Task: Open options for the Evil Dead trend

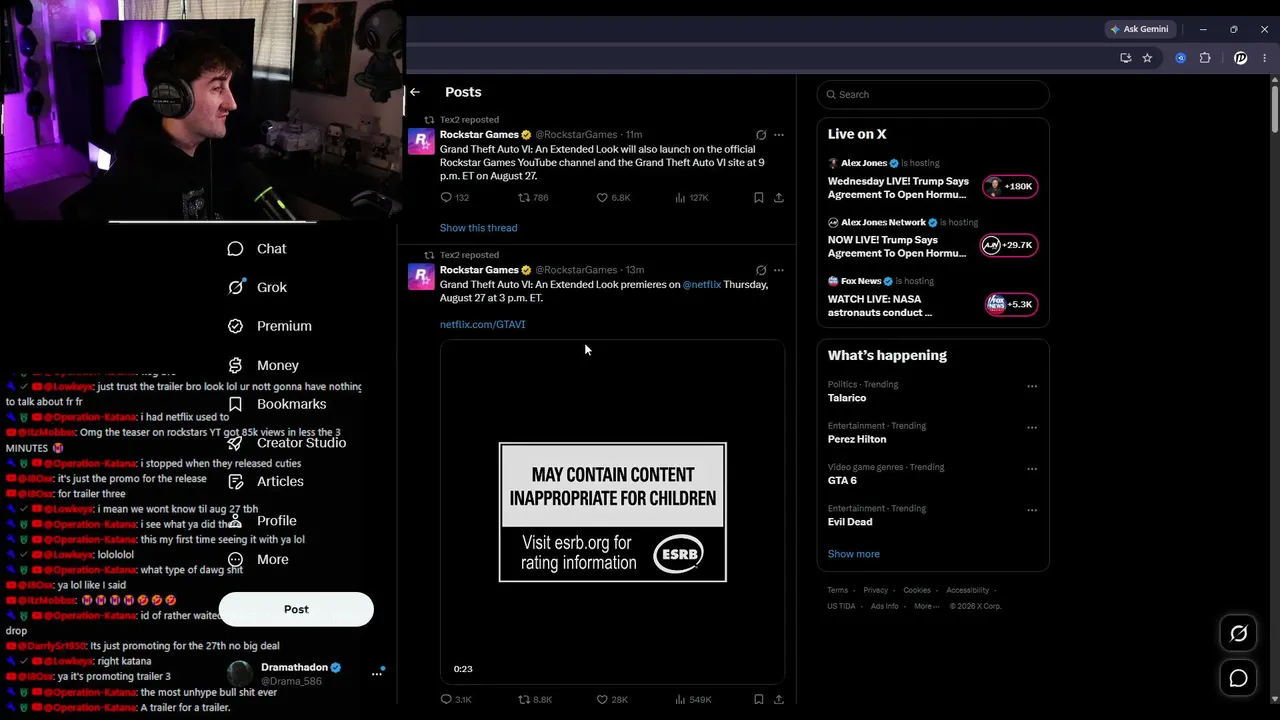Action: point(1032,510)
